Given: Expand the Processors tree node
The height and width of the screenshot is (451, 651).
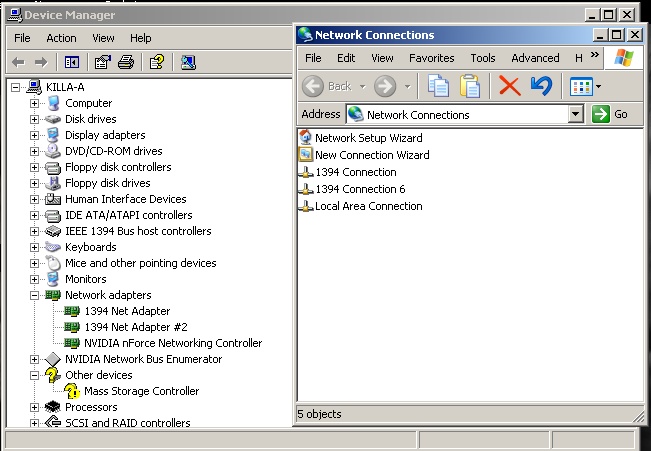Looking at the screenshot, I should 35,407.
